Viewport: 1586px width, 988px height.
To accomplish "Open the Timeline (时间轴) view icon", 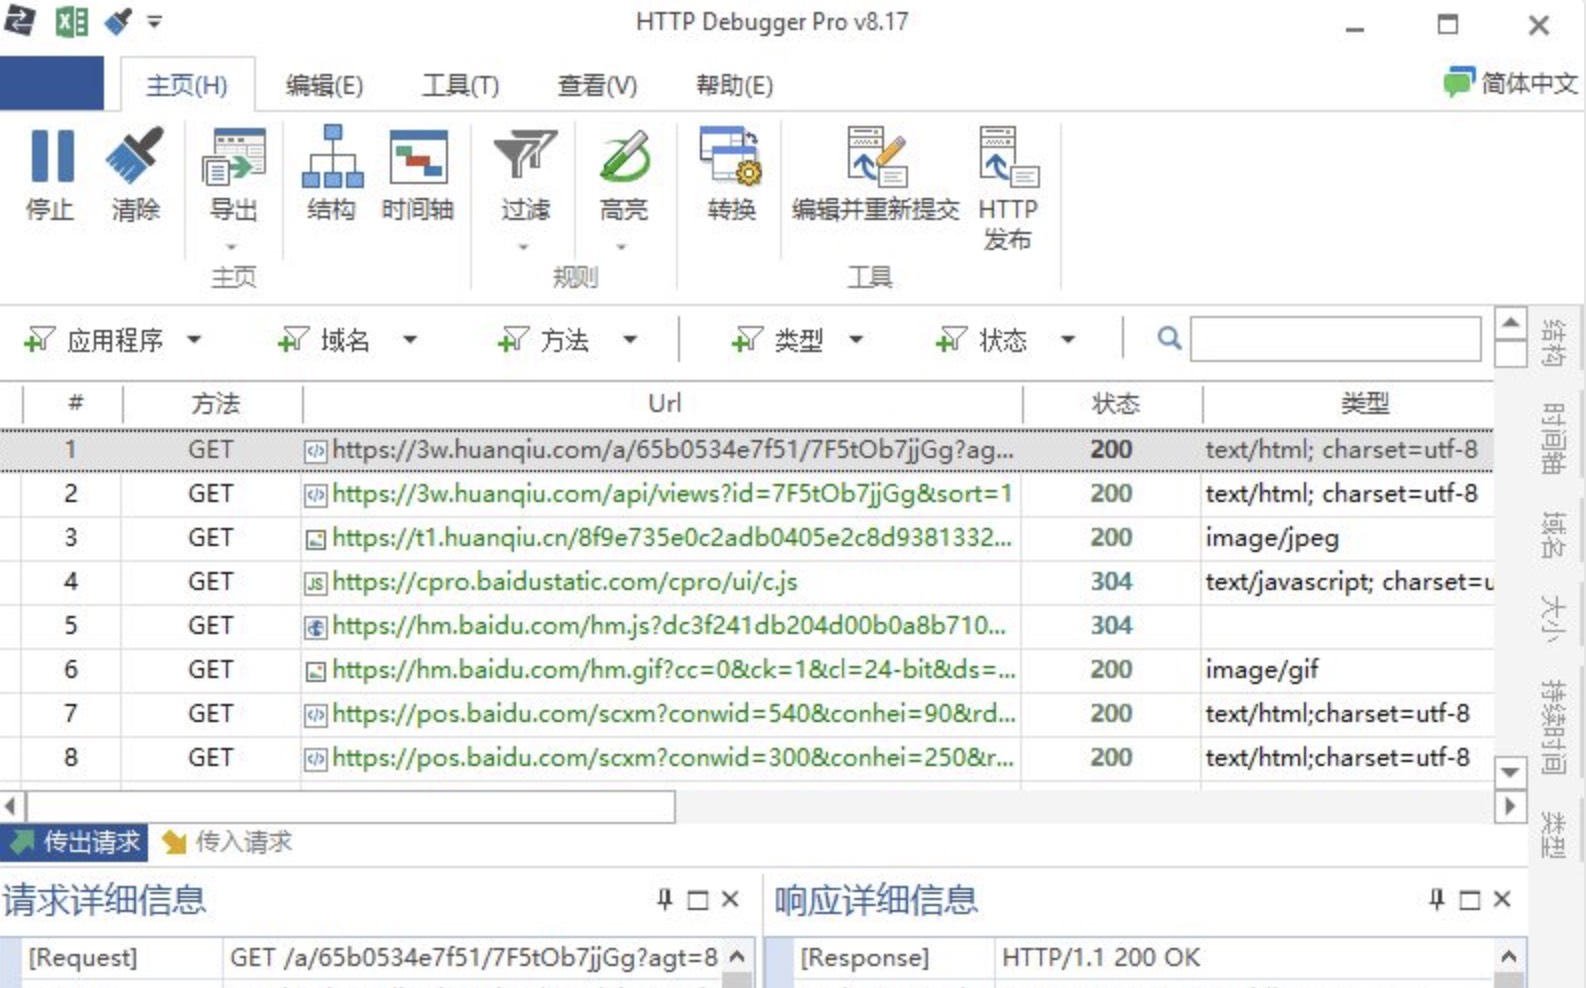I will [x=418, y=157].
